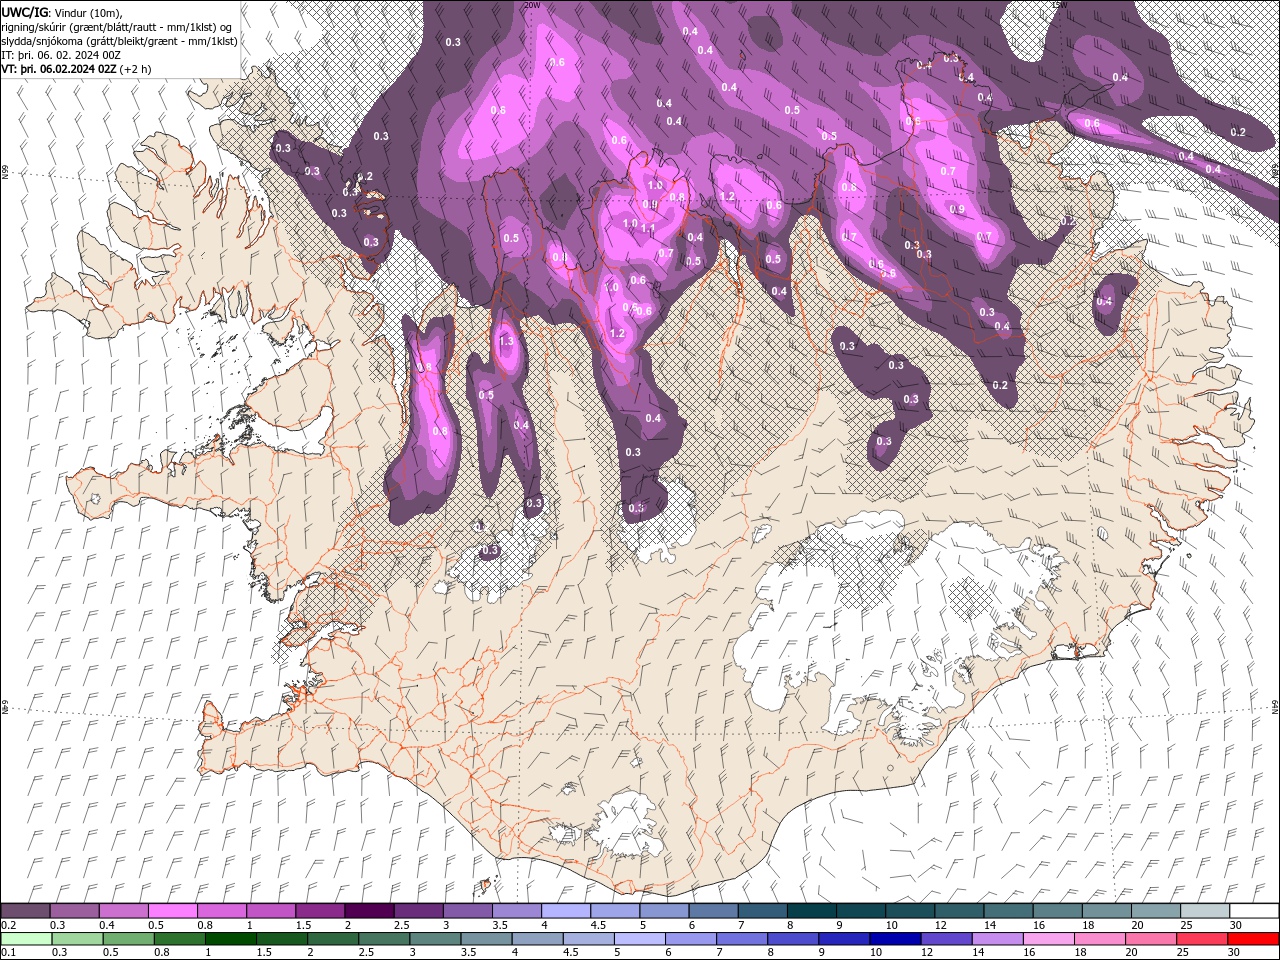Image resolution: width=1280 pixels, height=960 pixels.
Task: Pick snow-row swatch between 12 and 14
Action: (959, 910)
